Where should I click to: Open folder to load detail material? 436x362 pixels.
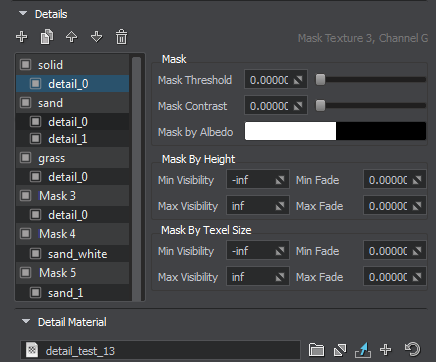[316, 350]
